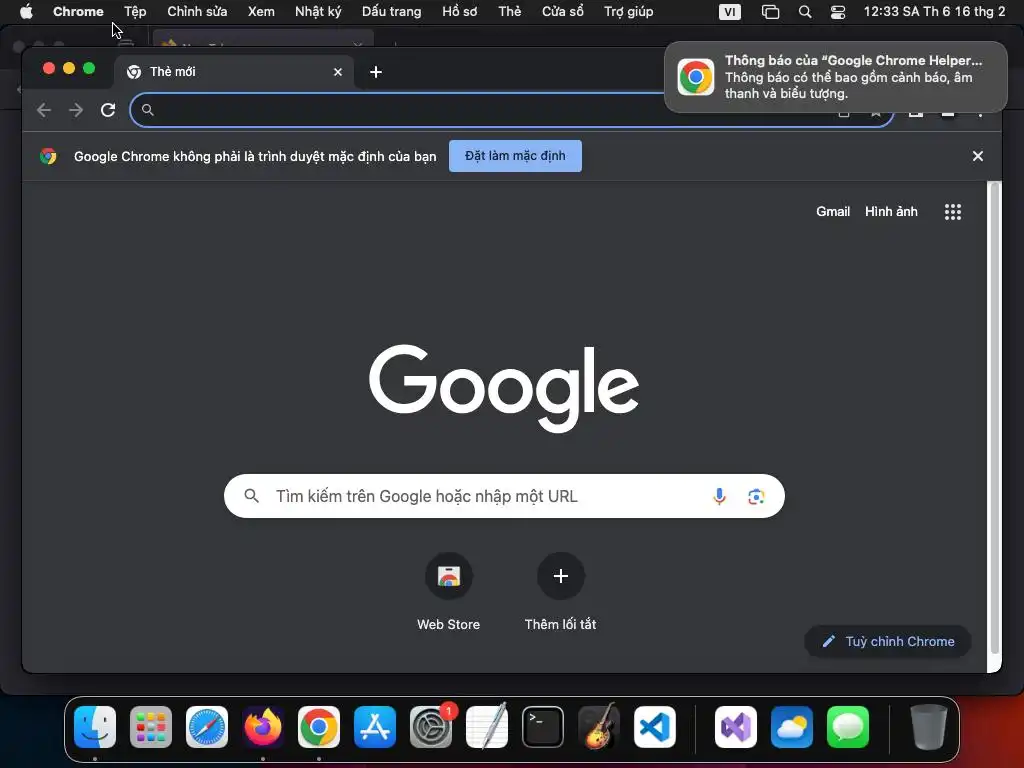1024x768 pixels.
Task: Open the "Tệp" menu
Action: click(x=135, y=12)
